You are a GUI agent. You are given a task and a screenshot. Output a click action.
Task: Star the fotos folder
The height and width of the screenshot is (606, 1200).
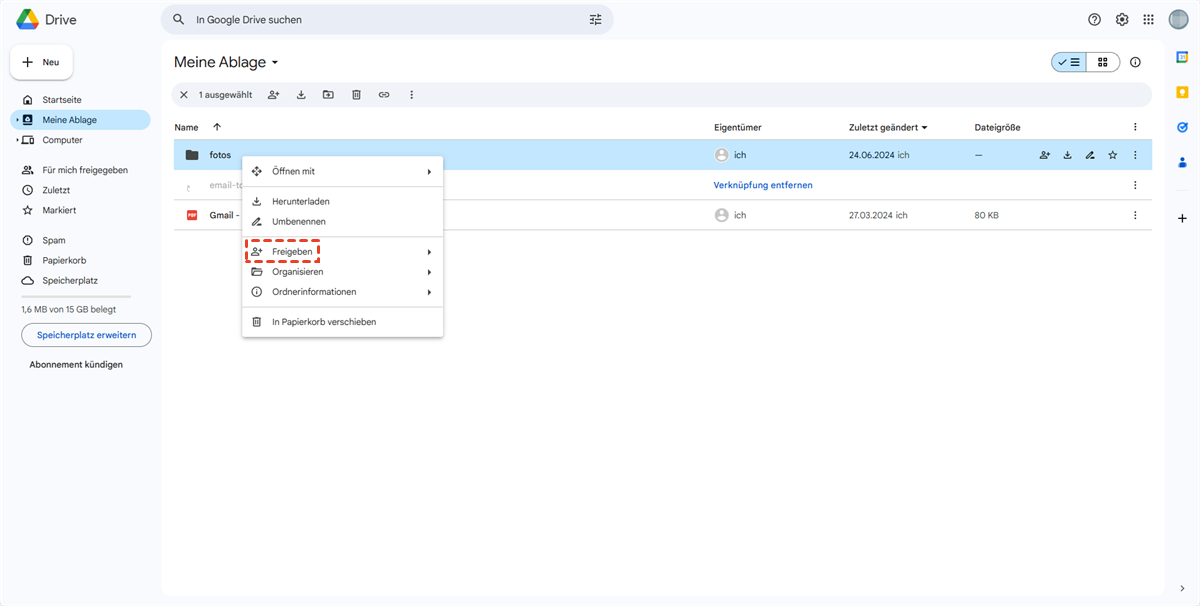(1112, 155)
